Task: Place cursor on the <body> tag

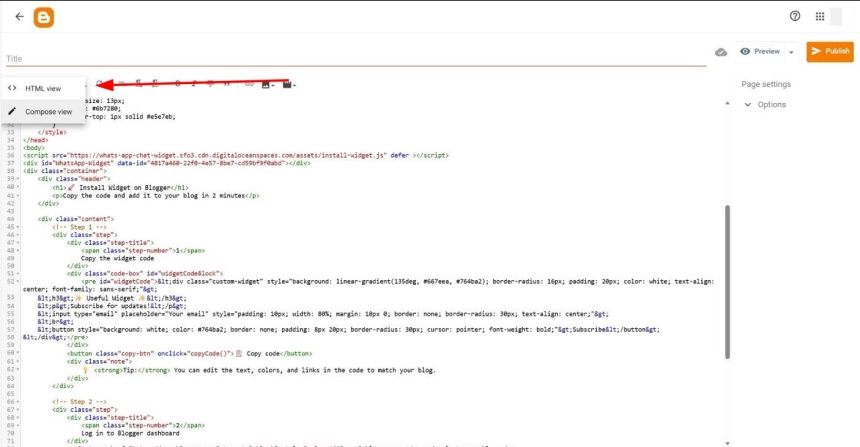Action: pos(34,148)
